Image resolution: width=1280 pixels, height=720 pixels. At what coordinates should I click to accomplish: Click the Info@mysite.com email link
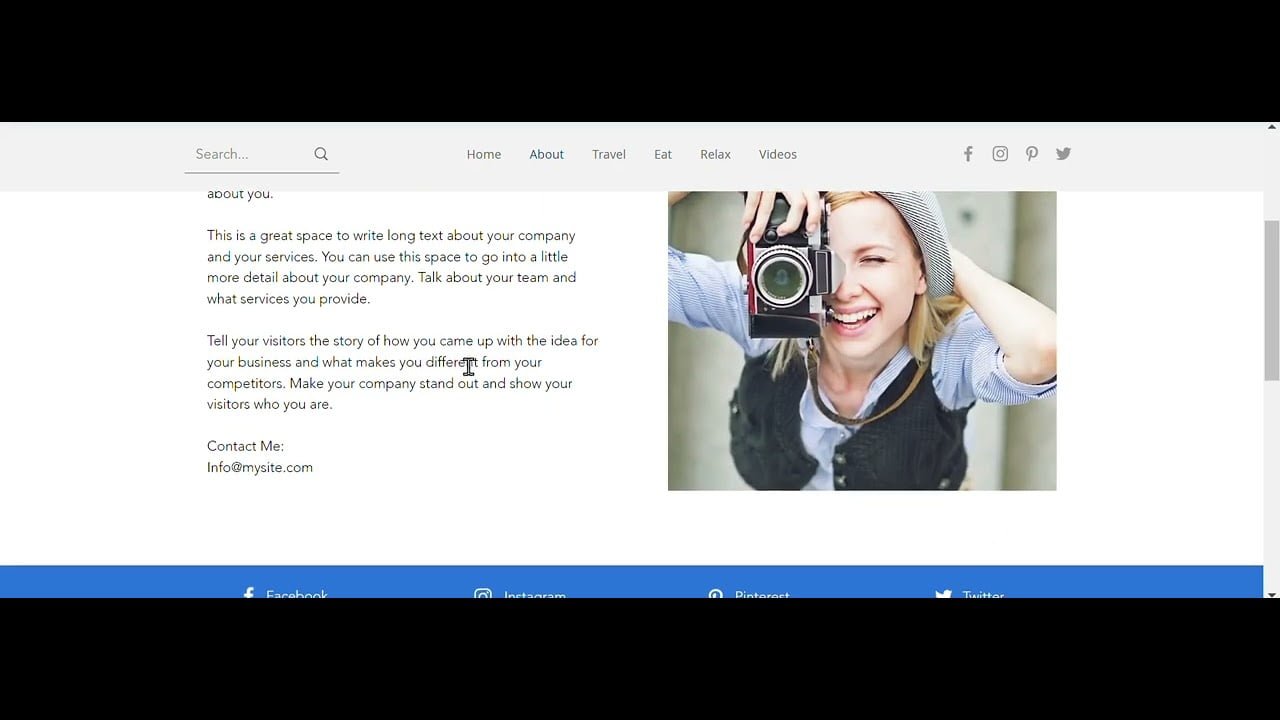coord(260,467)
